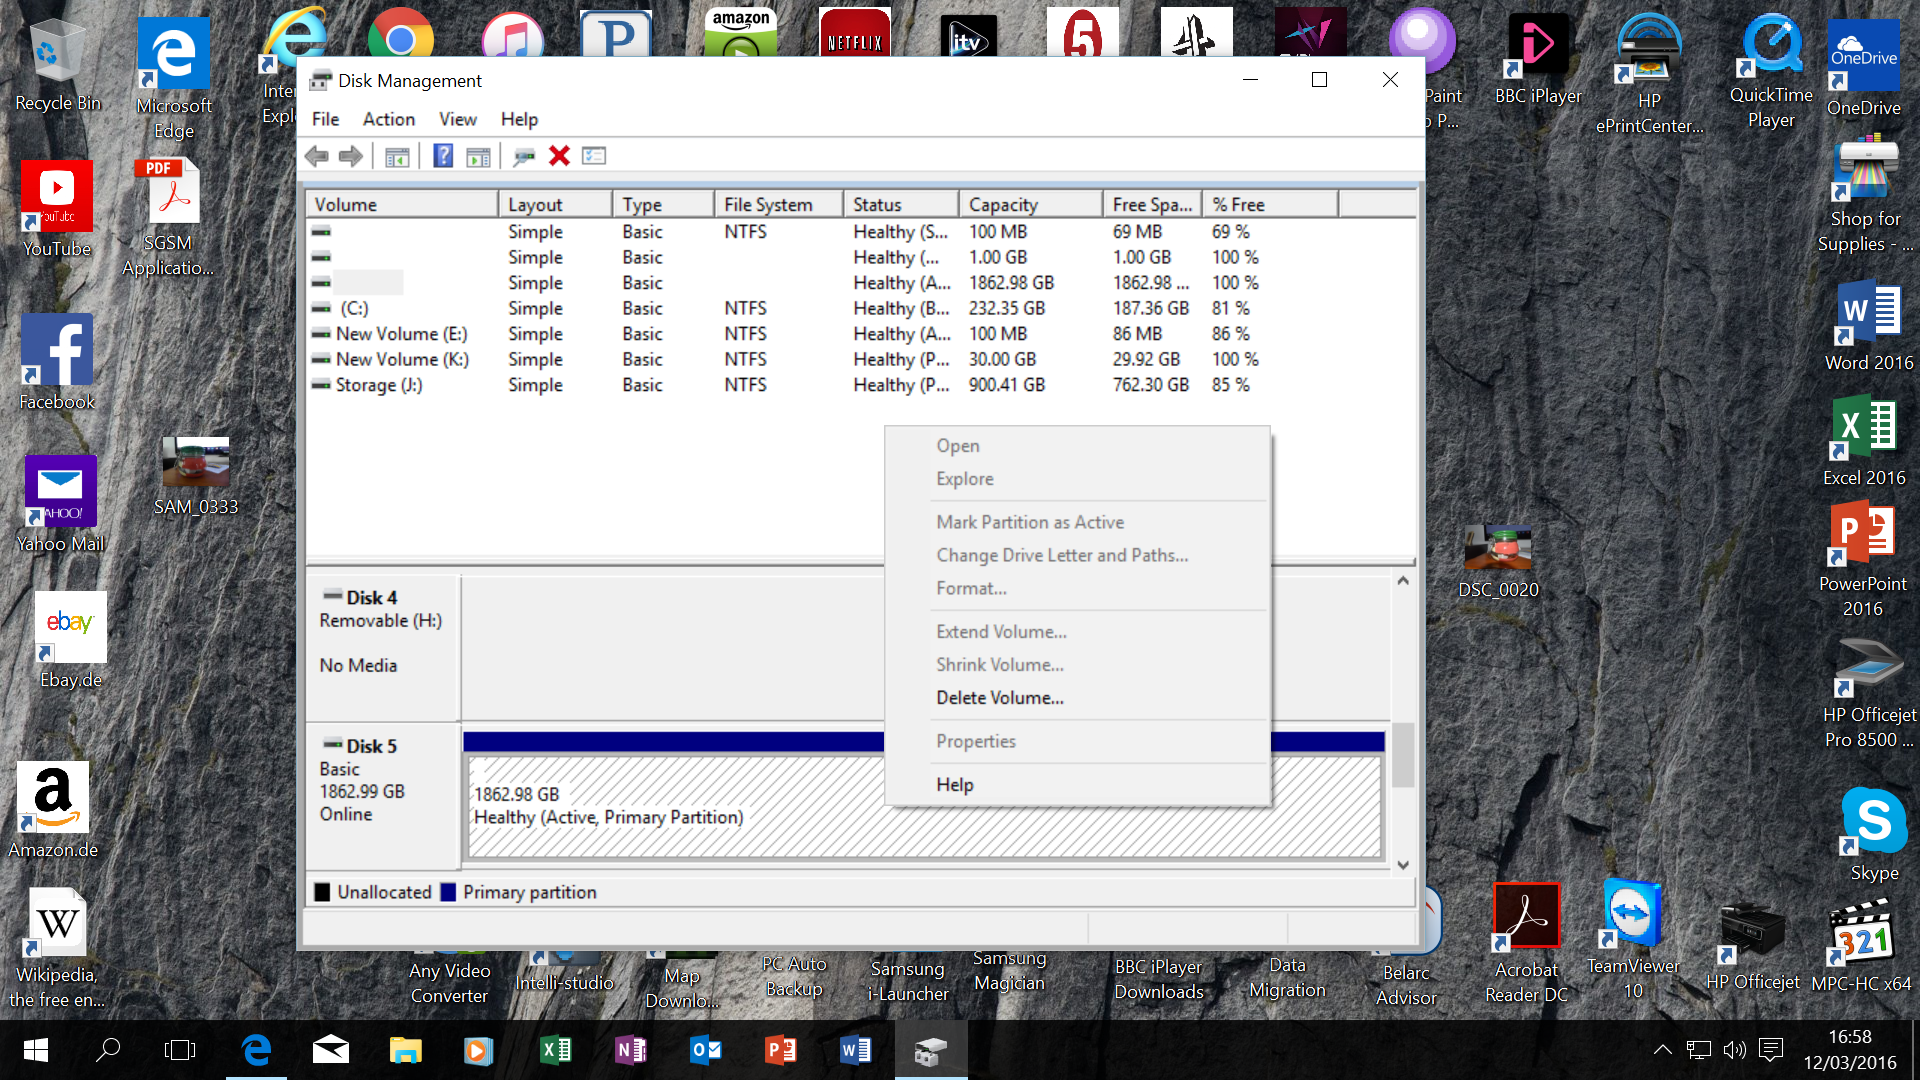Click the Help toolbar icon

[x=443, y=156]
